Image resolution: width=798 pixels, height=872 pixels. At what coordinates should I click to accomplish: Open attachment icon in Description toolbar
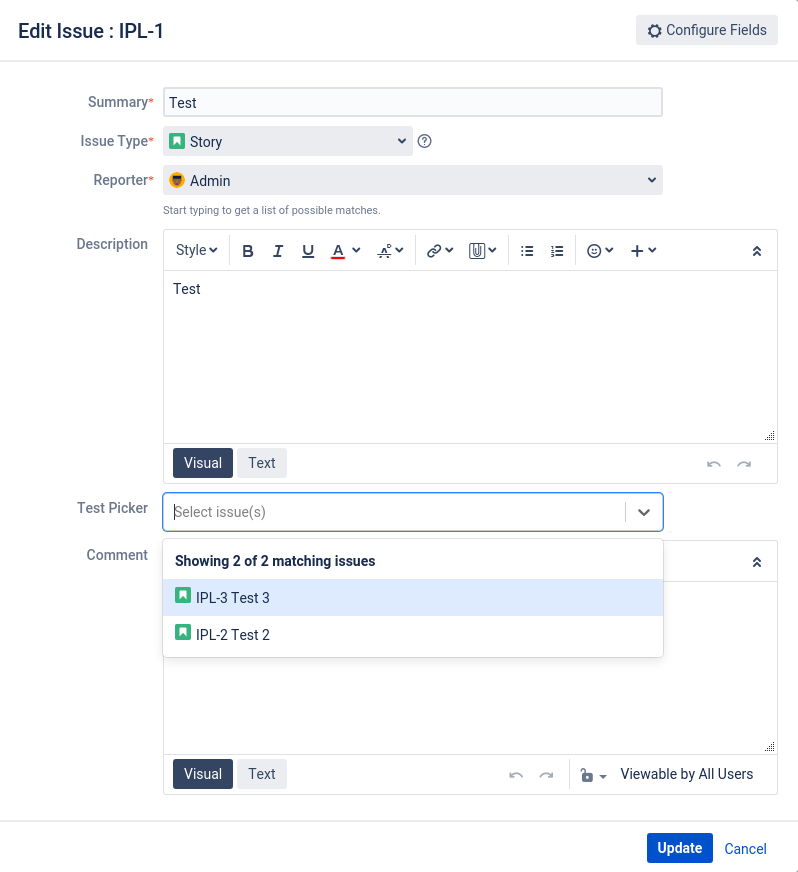tap(477, 251)
